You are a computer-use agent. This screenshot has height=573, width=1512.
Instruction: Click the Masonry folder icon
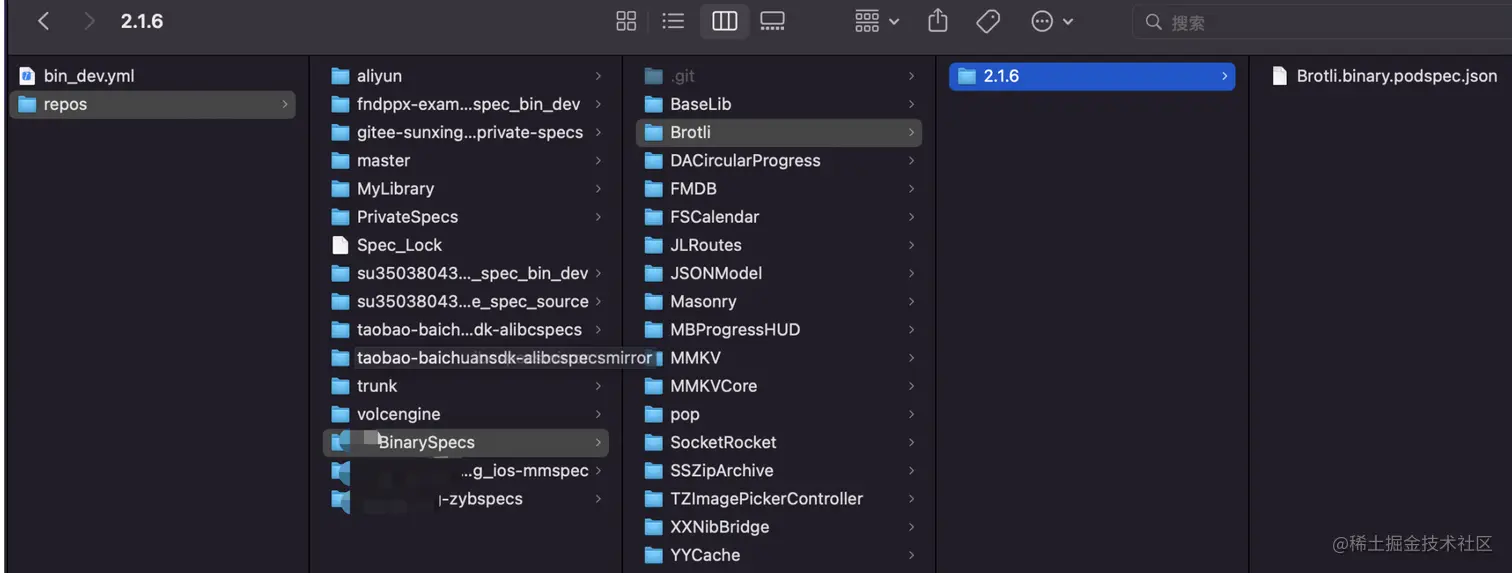653,301
